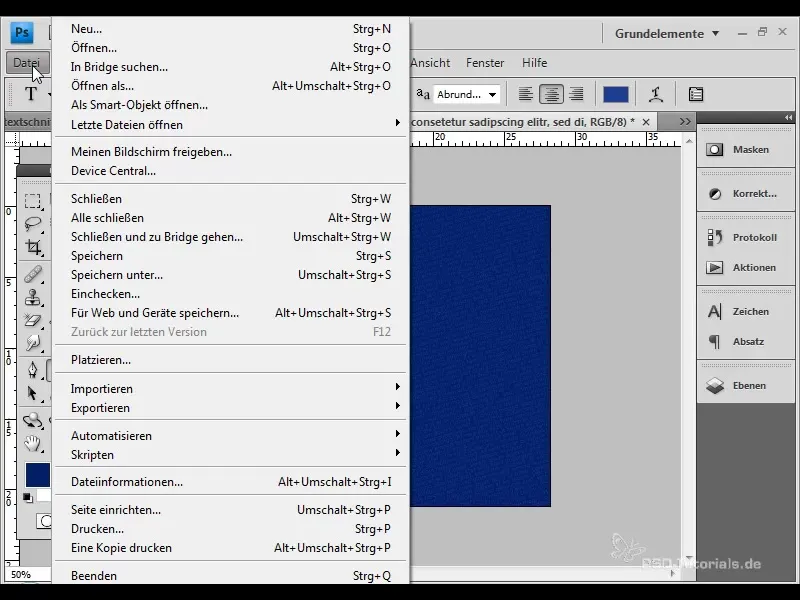The height and width of the screenshot is (600, 800).
Task: Select the Hand tool
Action: (x=33, y=443)
